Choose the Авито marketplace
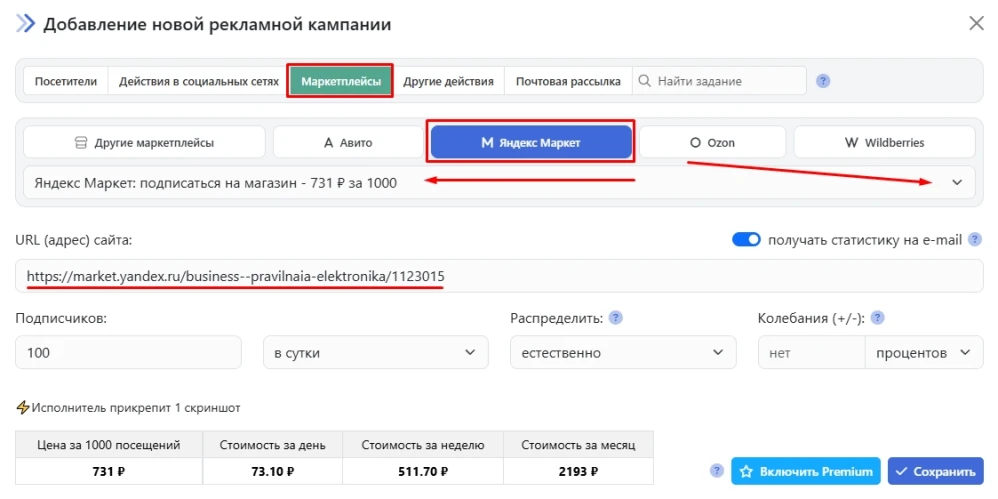Image resolution: width=998 pixels, height=499 pixels. point(348,142)
